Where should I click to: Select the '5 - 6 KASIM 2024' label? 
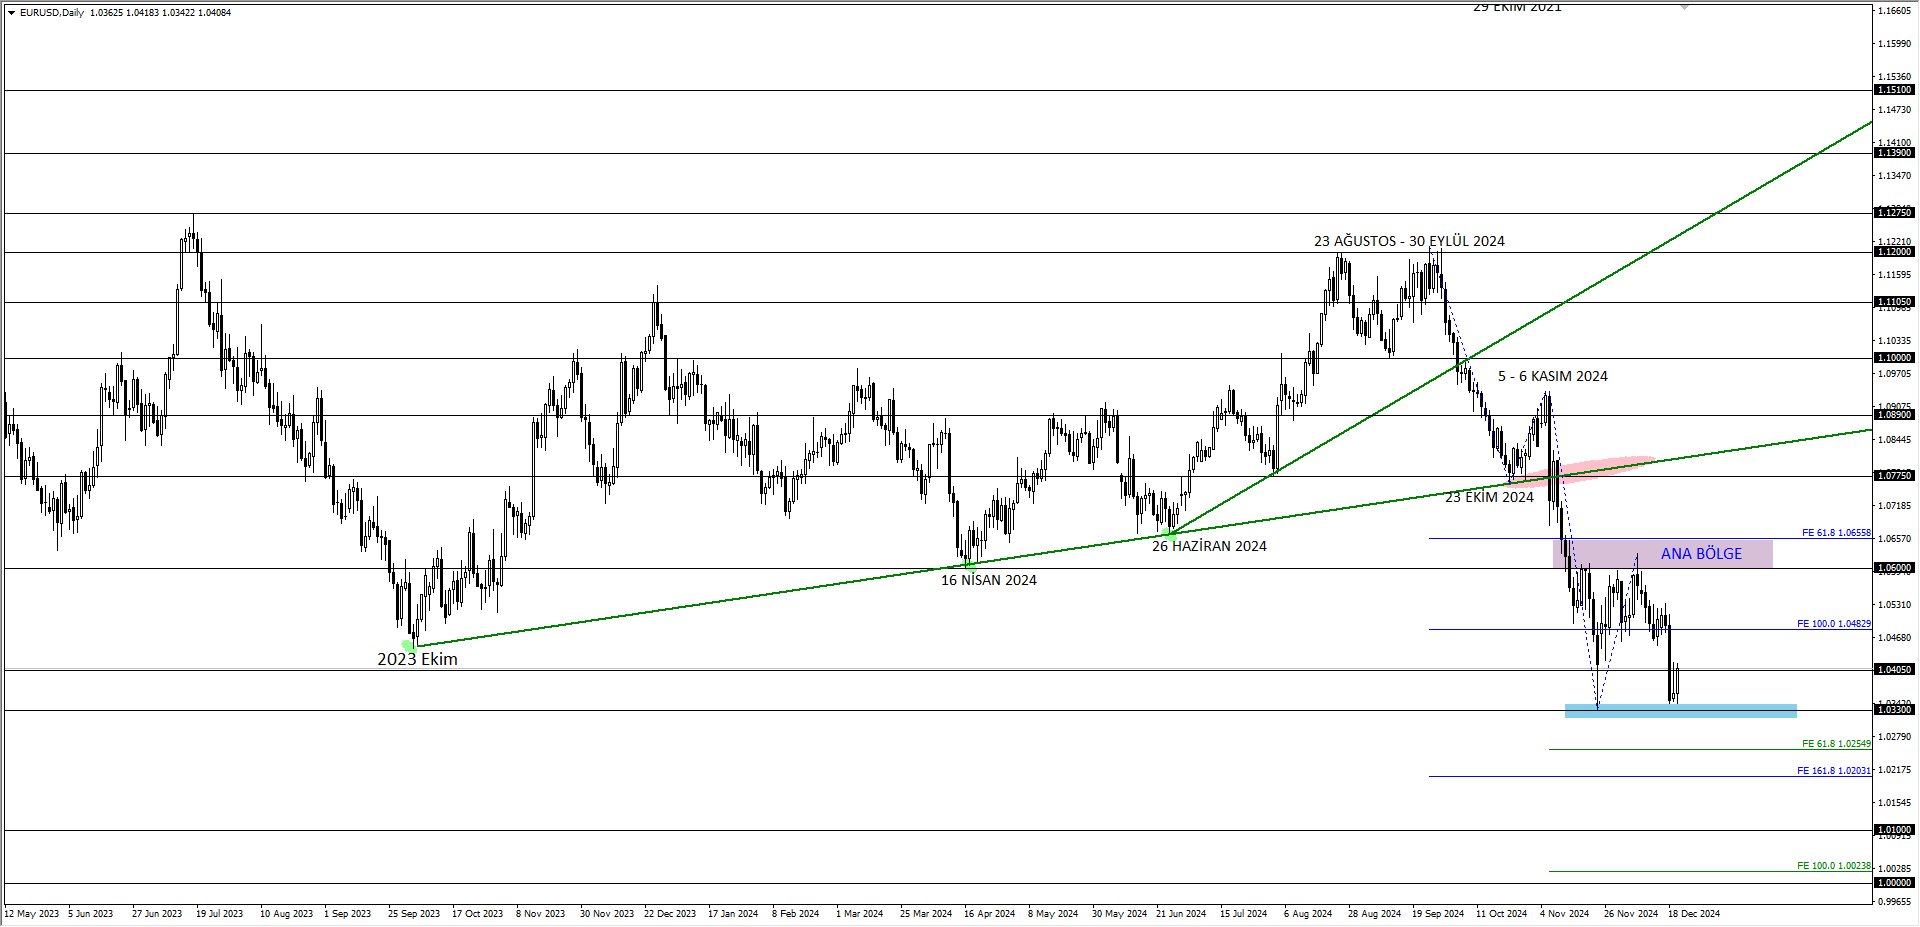(1552, 376)
